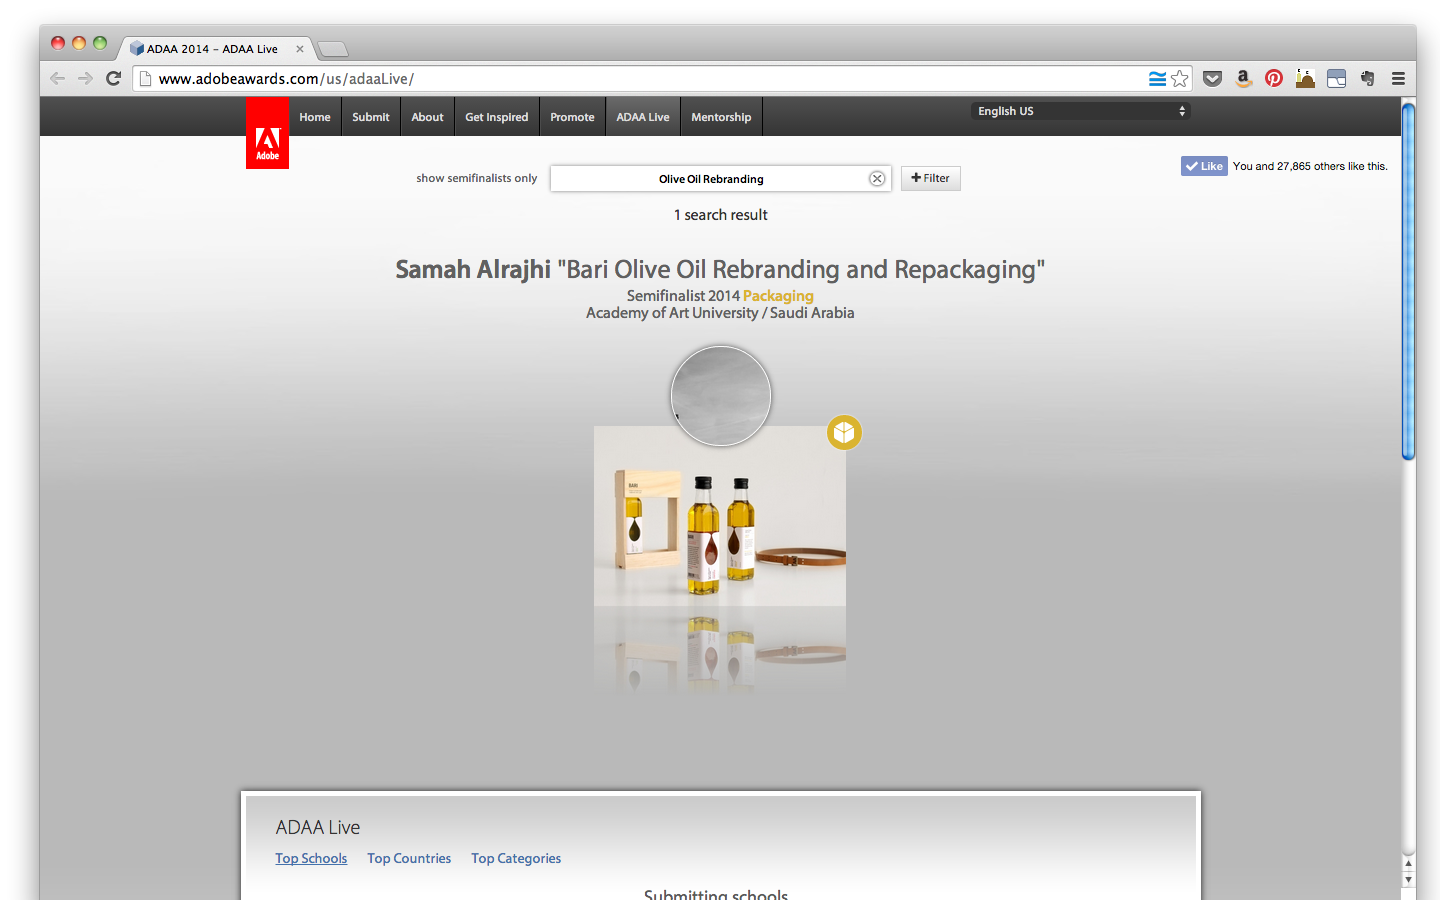This screenshot has height=900, width=1440.
Task: Bookmark the page with the star icon
Action: pos(1180,78)
